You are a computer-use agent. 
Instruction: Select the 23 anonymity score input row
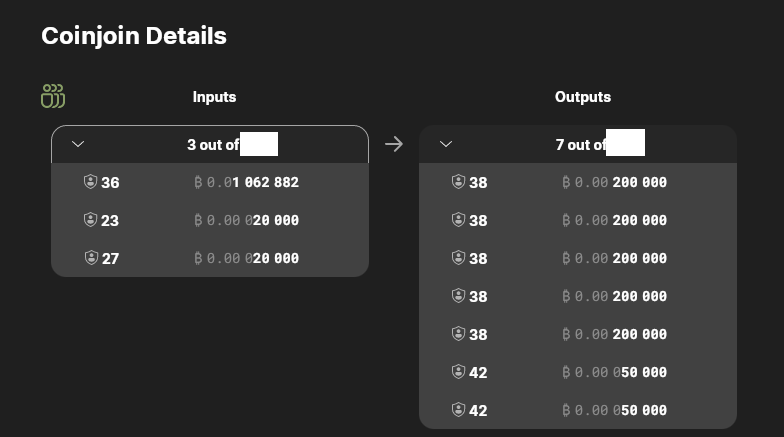click(x=210, y=220)
